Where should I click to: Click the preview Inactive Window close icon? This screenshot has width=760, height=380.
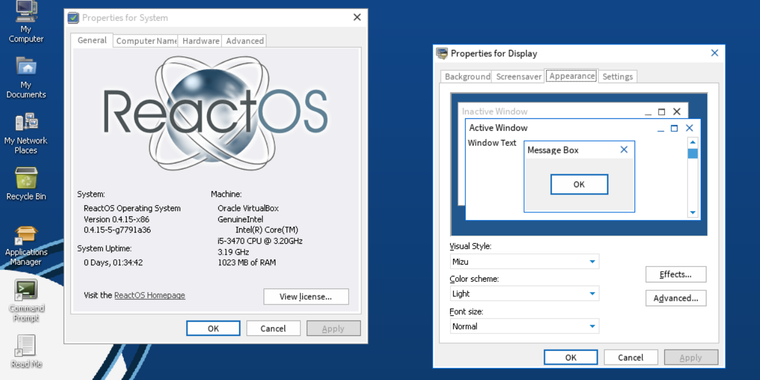pos(677,112)
